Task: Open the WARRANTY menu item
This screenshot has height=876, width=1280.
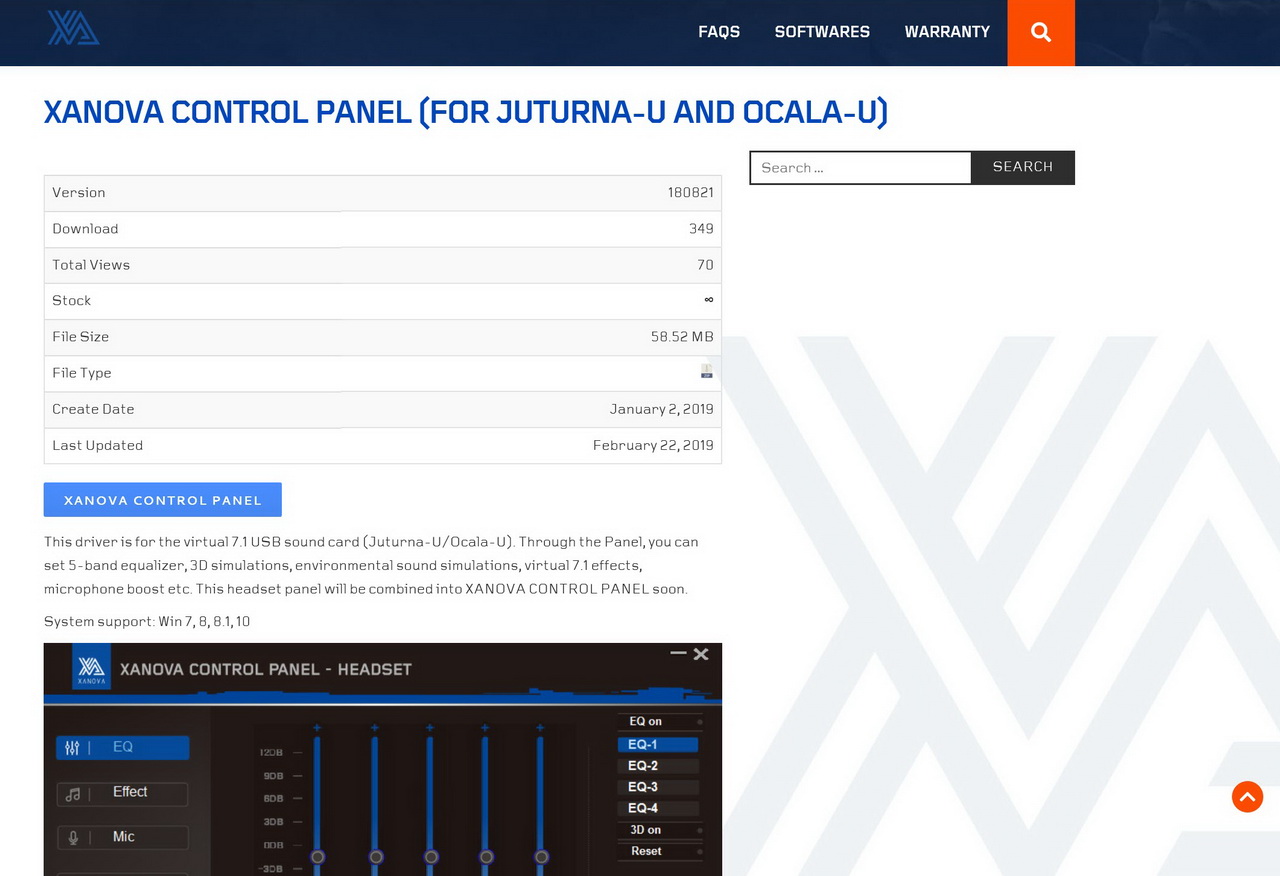Action: [947, 32]
